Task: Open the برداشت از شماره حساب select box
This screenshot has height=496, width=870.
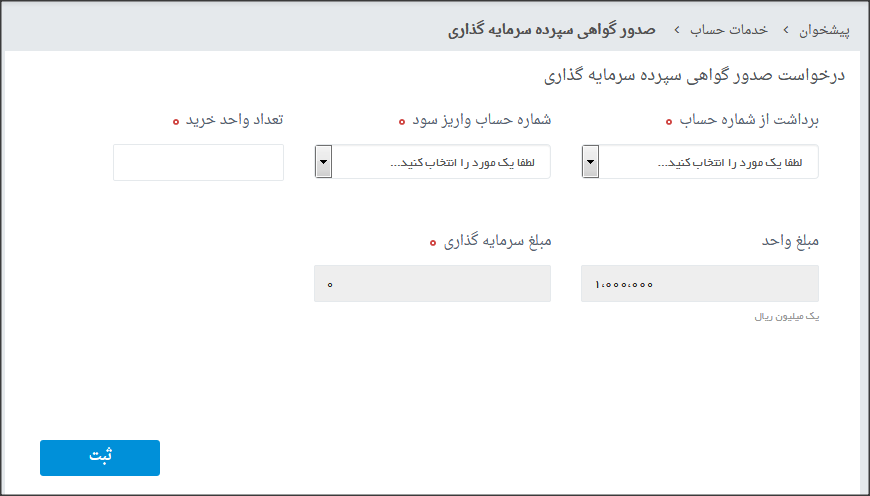Action: pos(708,162)
